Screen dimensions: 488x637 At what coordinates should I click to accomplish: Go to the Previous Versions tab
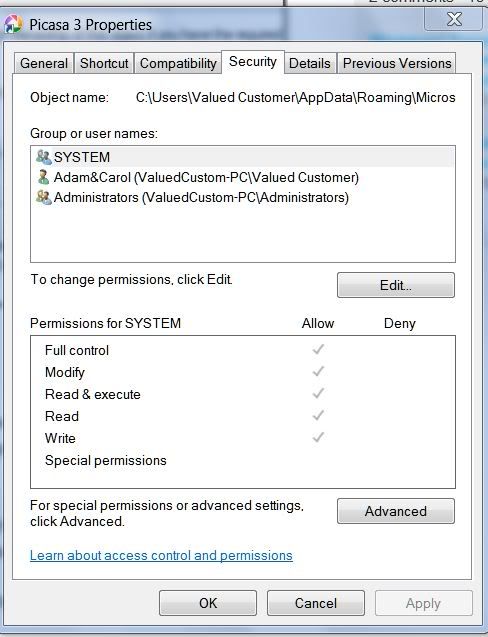click(397, 63)
